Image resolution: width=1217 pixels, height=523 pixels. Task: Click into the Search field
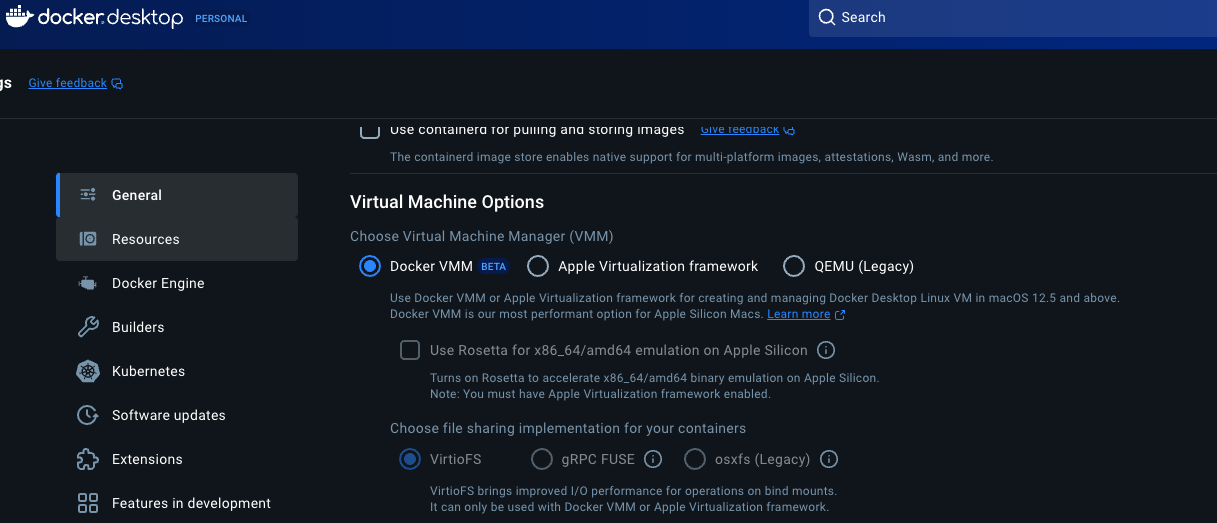(x=1013, y=18)
